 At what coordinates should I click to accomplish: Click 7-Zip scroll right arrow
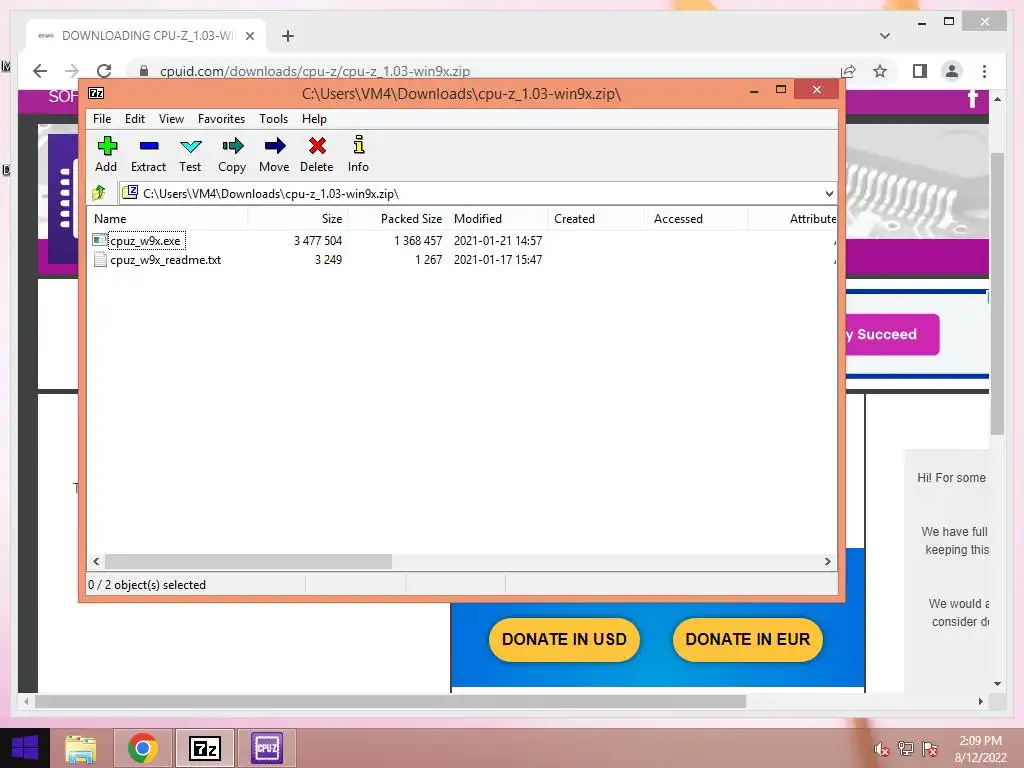tap(827, 562)
